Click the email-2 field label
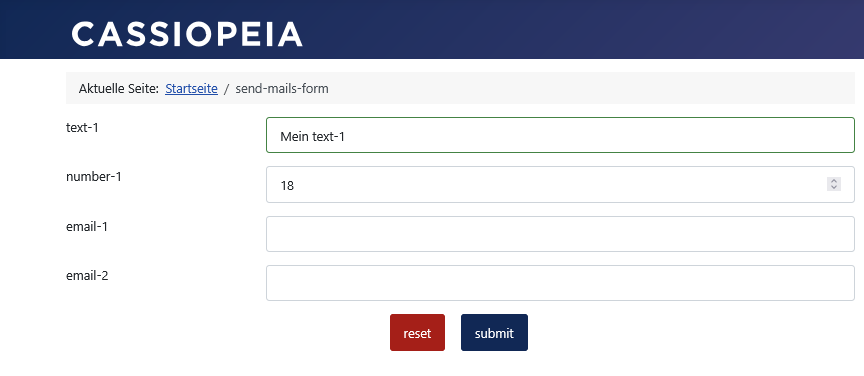 [87, 275]
